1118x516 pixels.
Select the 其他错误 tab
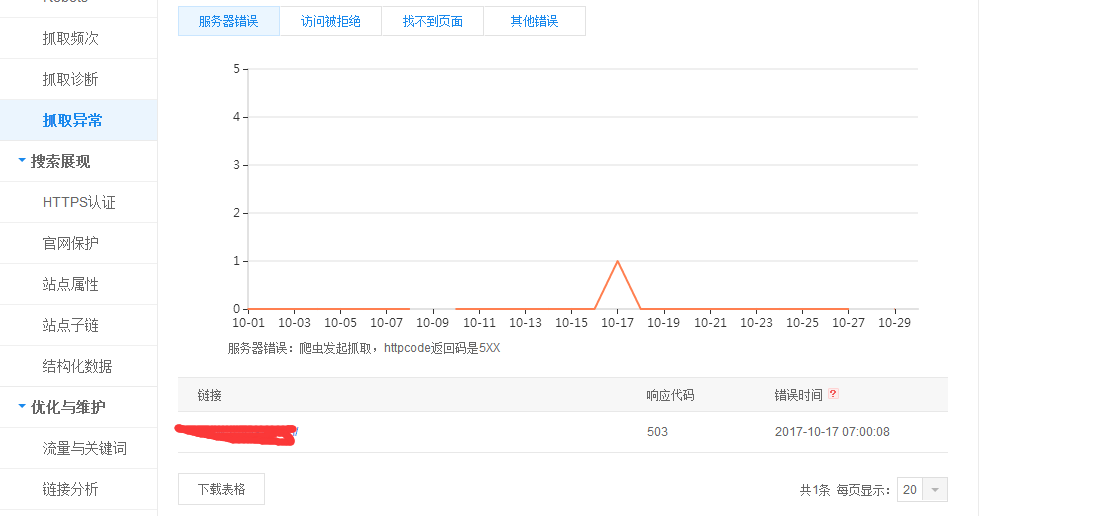tap(534, 21)
